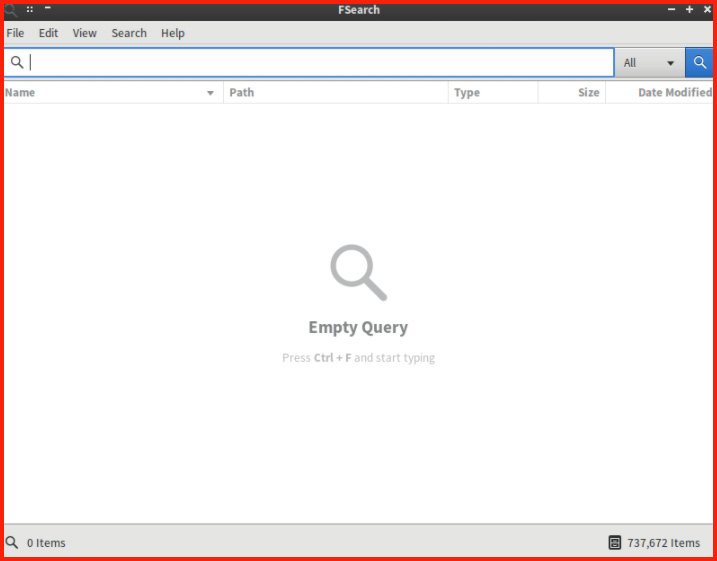Focus the search text field

tap(309, 63)
